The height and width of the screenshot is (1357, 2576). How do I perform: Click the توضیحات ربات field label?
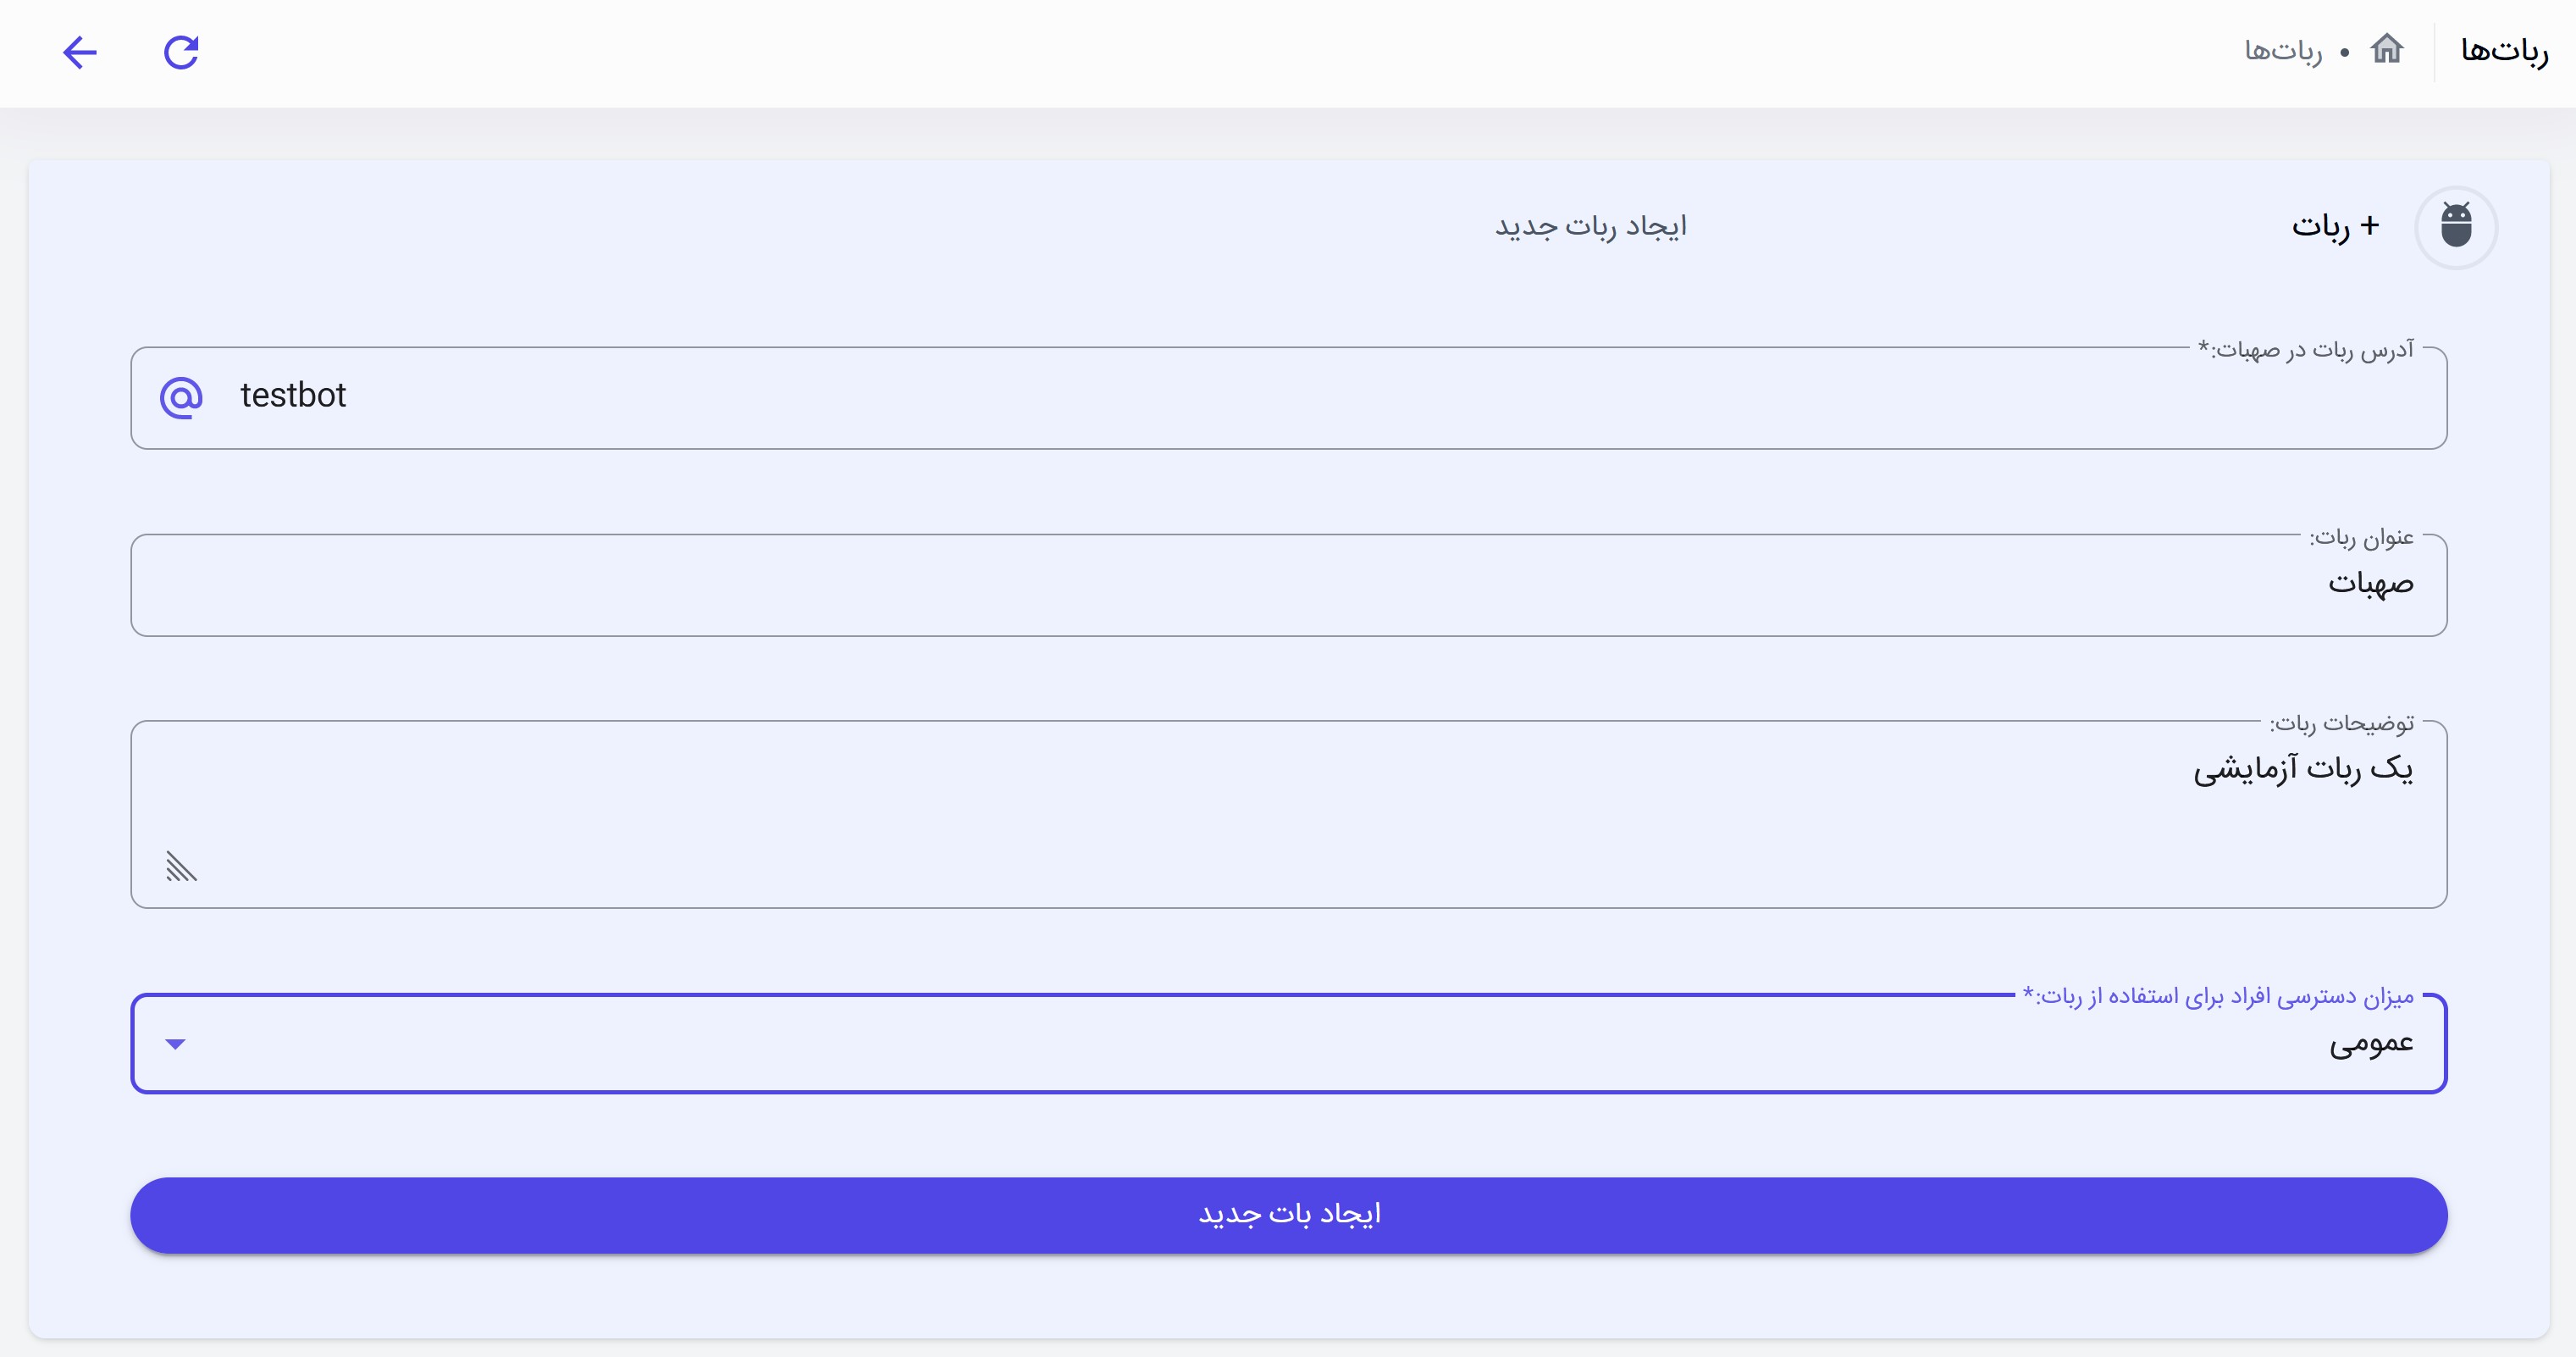(2341, 723)
